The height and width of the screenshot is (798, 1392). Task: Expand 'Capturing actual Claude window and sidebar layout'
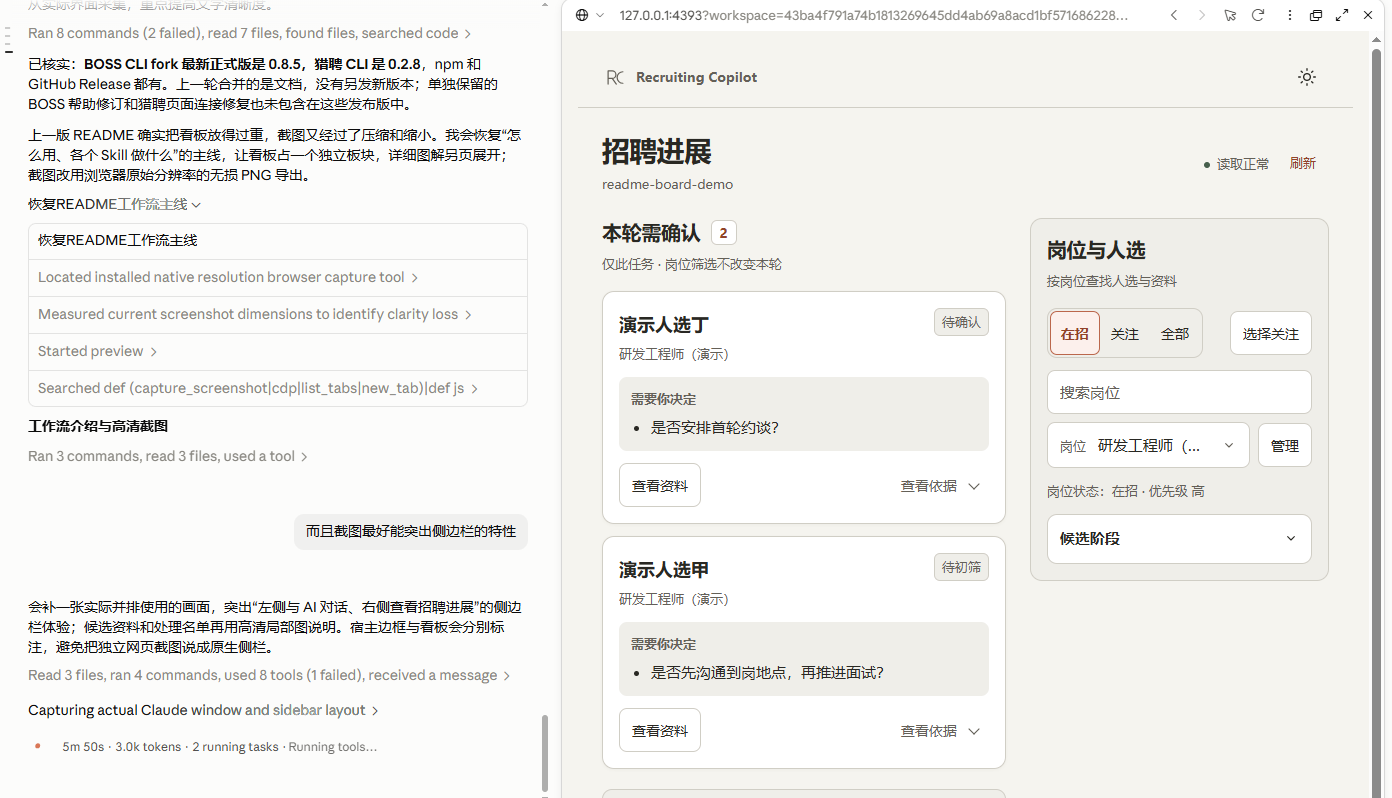click(203, 710)
